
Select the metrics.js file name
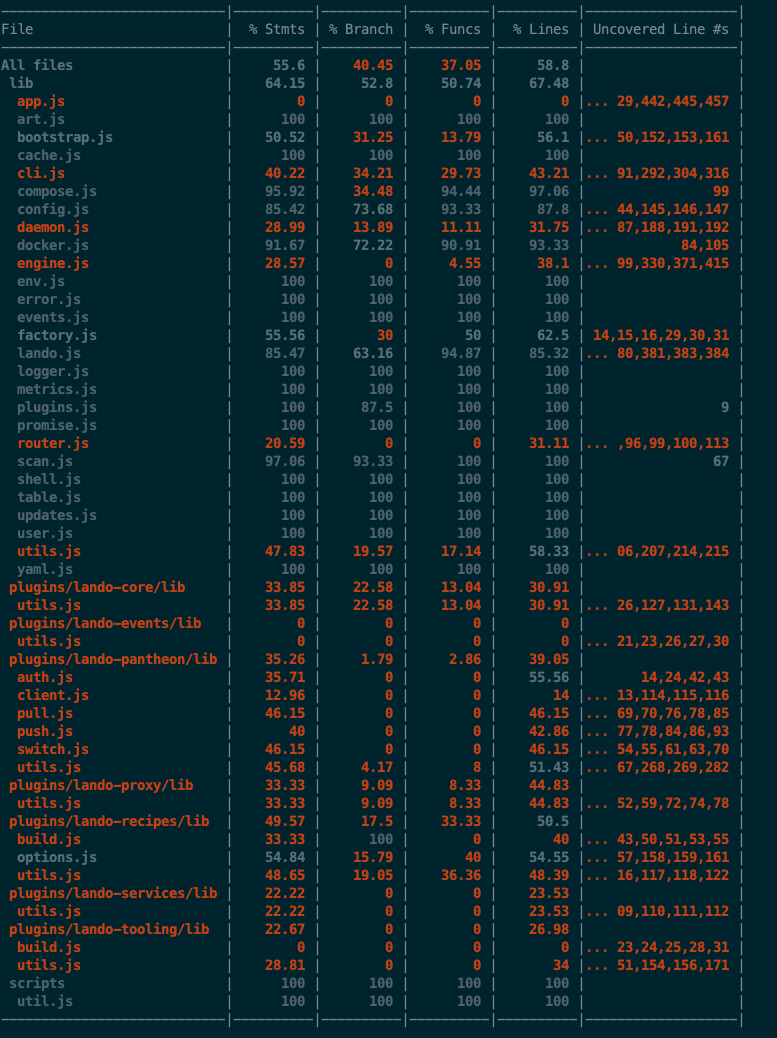click(57, 389)
